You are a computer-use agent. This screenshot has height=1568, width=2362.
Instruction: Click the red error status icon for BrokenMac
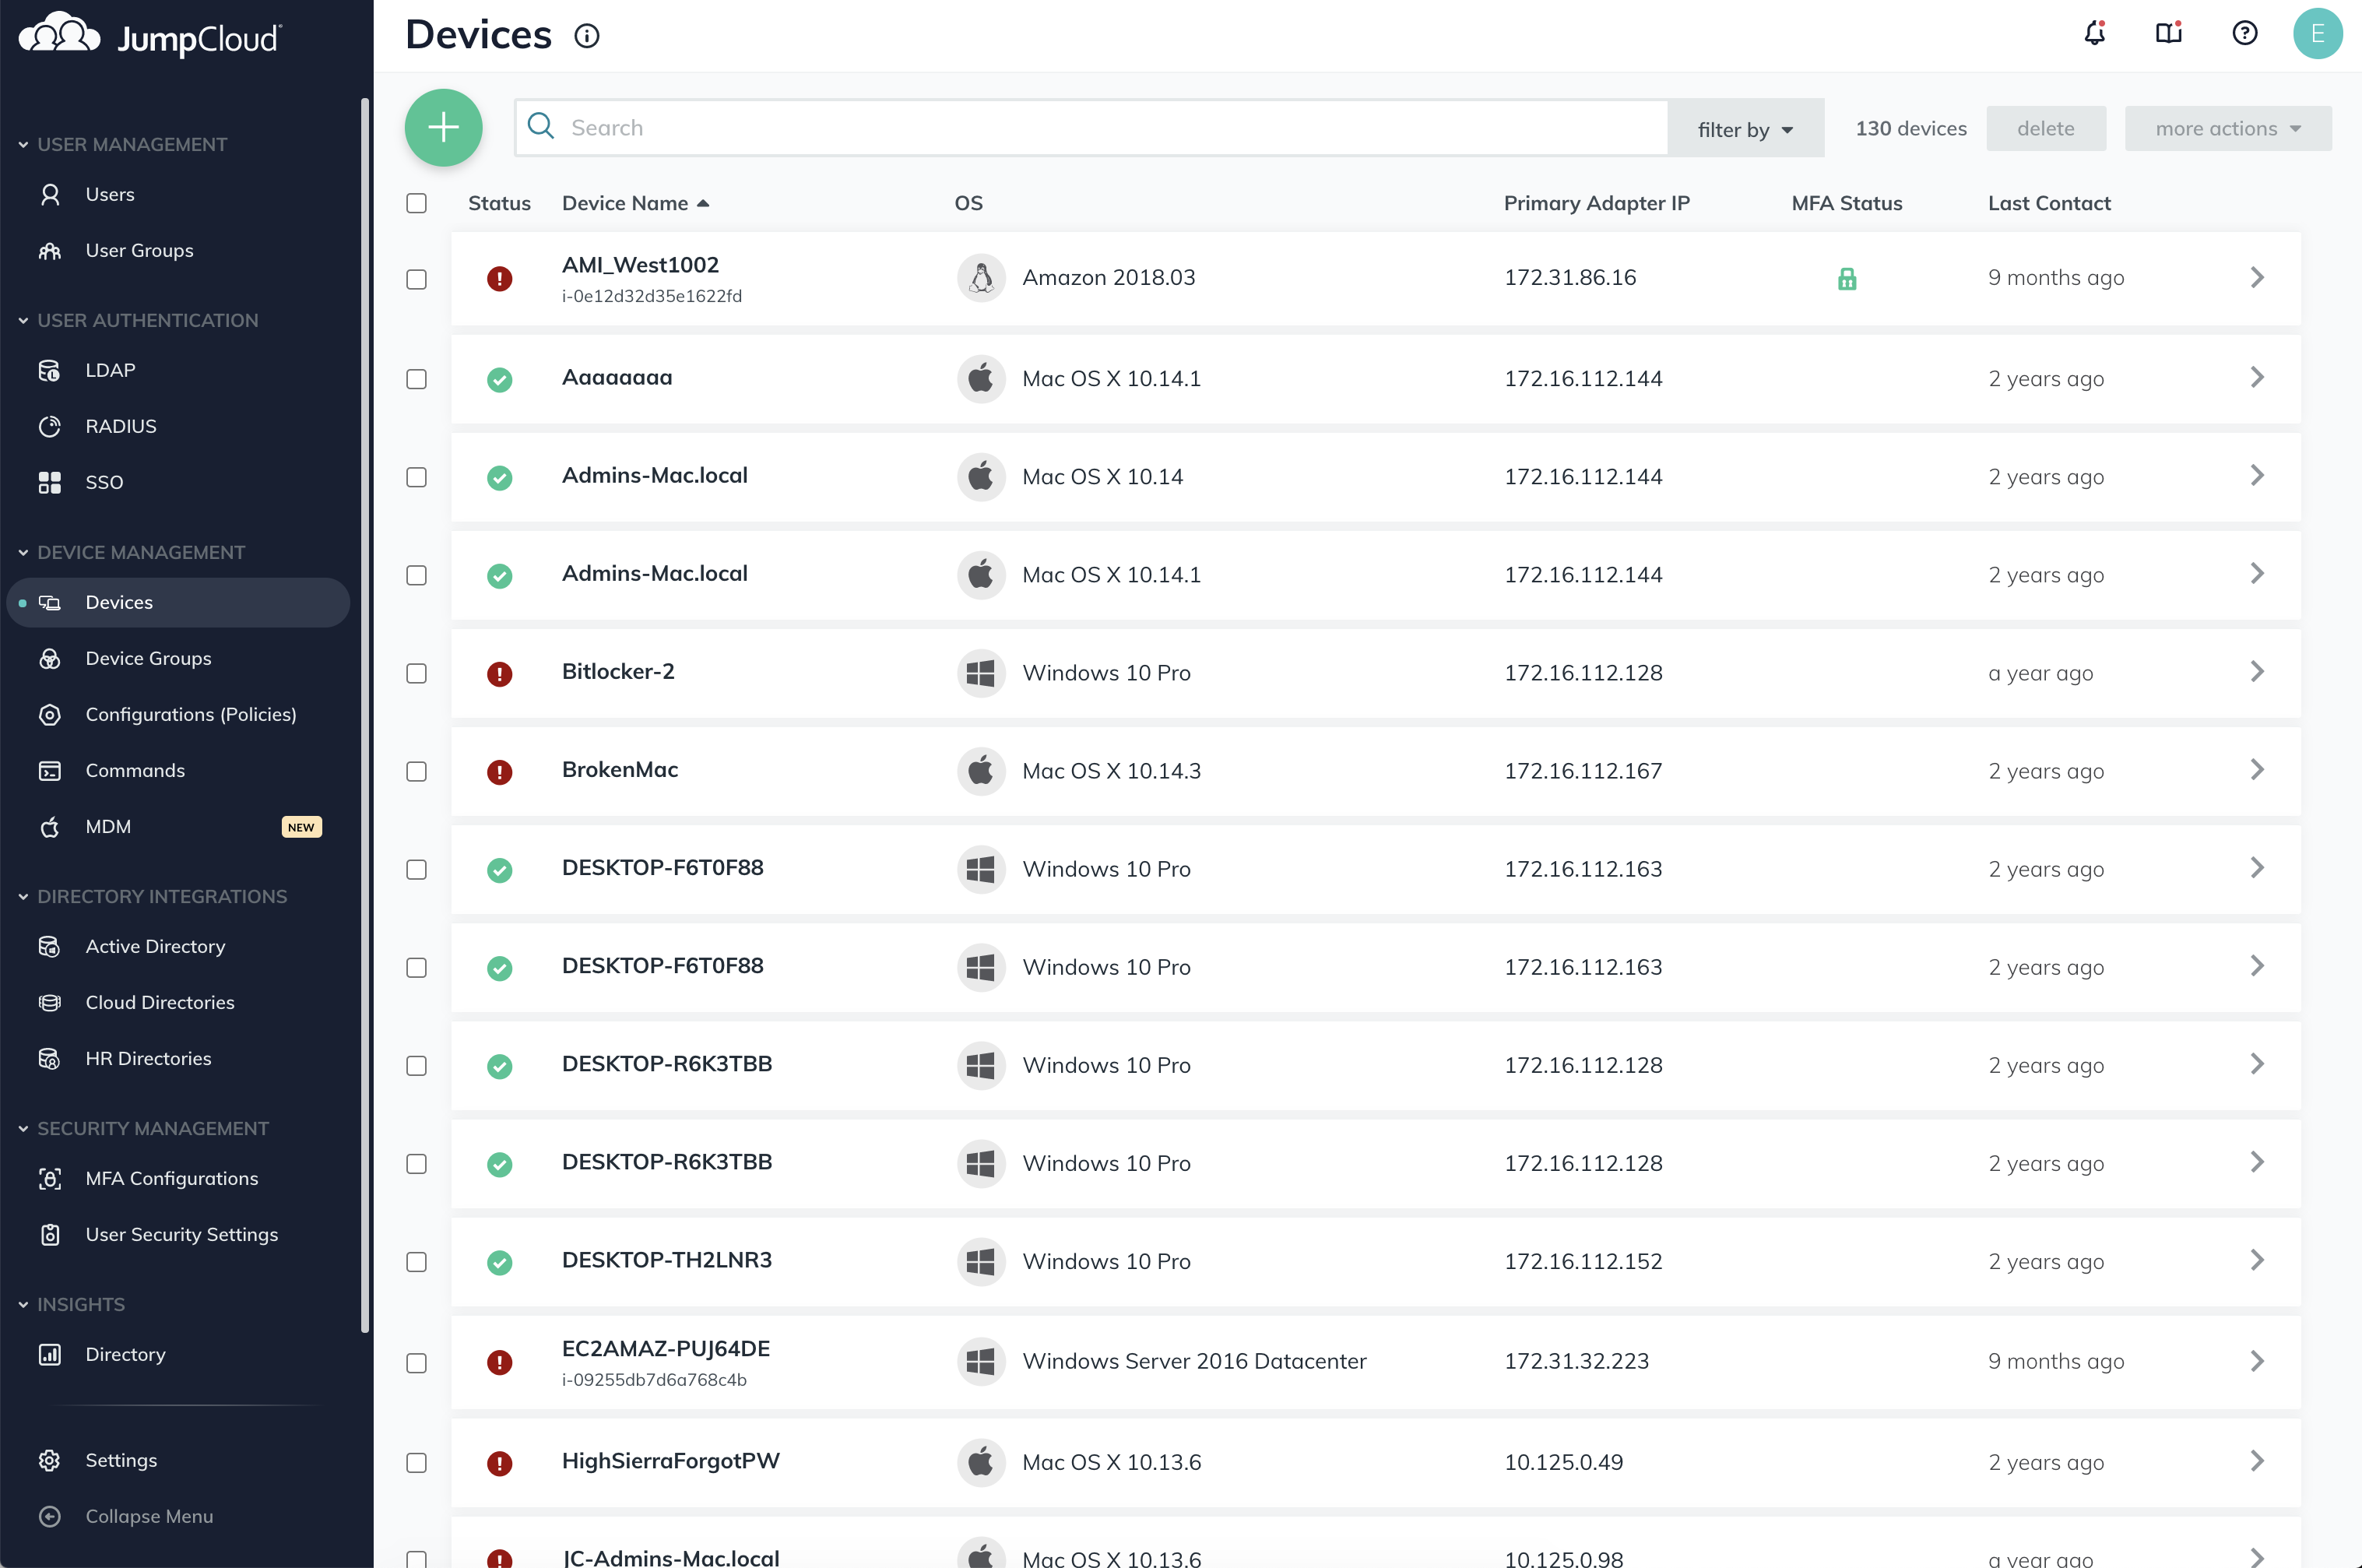click(499, 772)
